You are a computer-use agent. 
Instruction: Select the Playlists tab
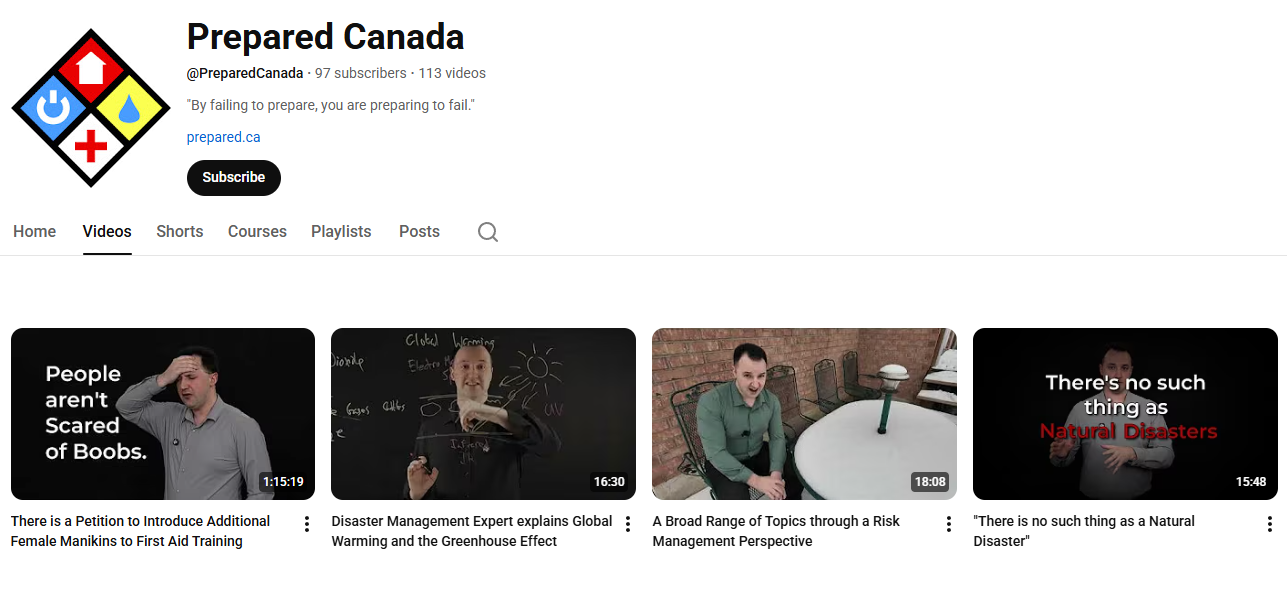341,232
